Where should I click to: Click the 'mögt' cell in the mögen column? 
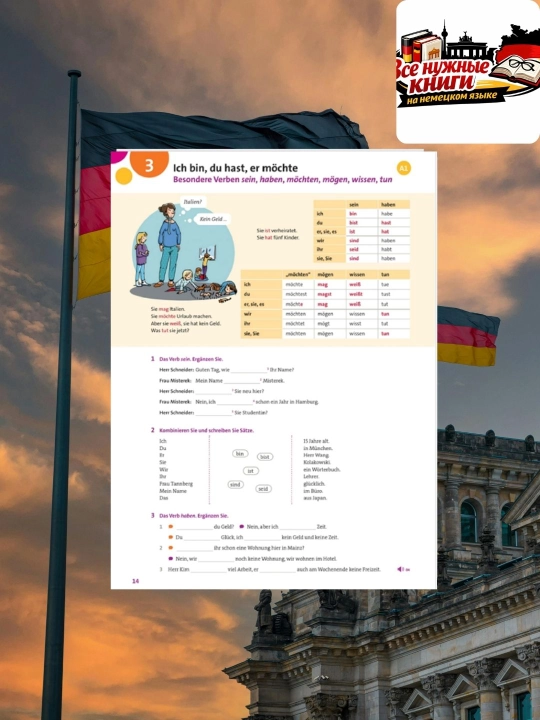(x=330, y=324)
